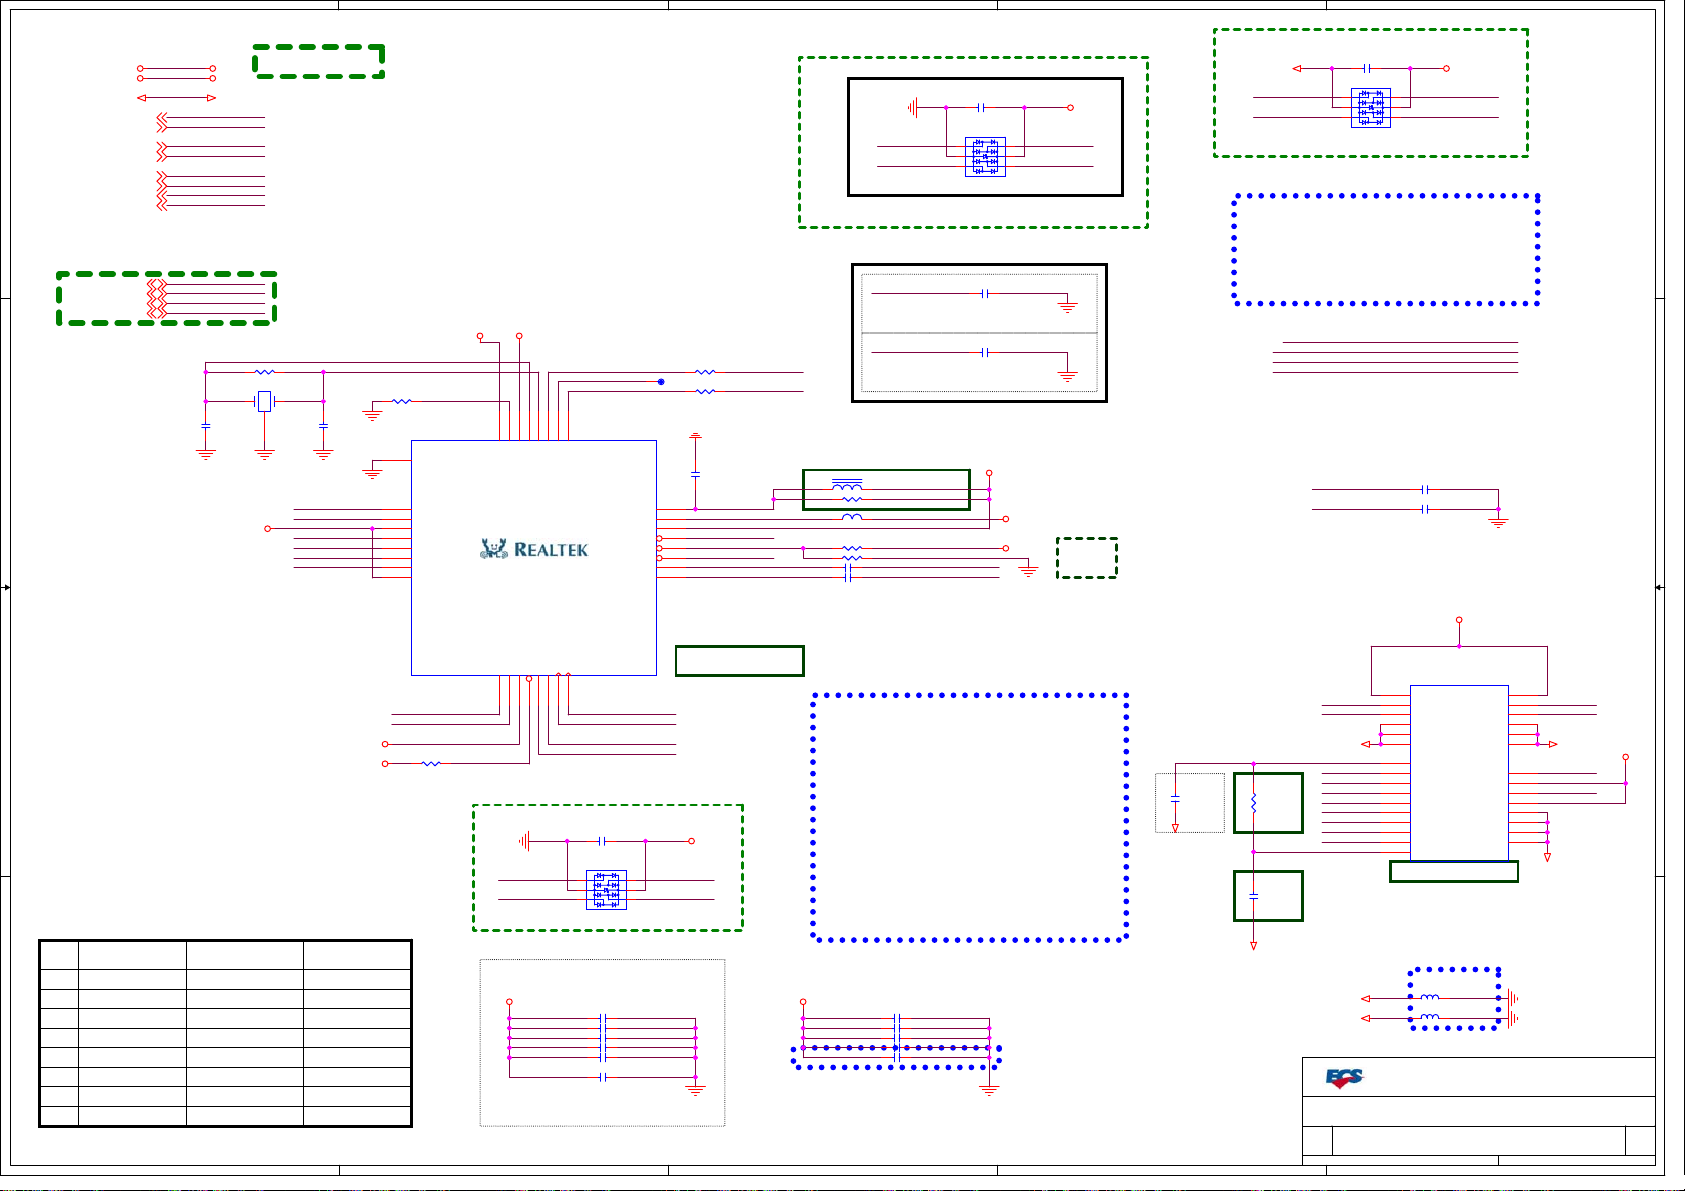Viewport: 1685px width, 1191px height.
Task: Click the Realtek logo on the main chip
Action: [534, 548]
